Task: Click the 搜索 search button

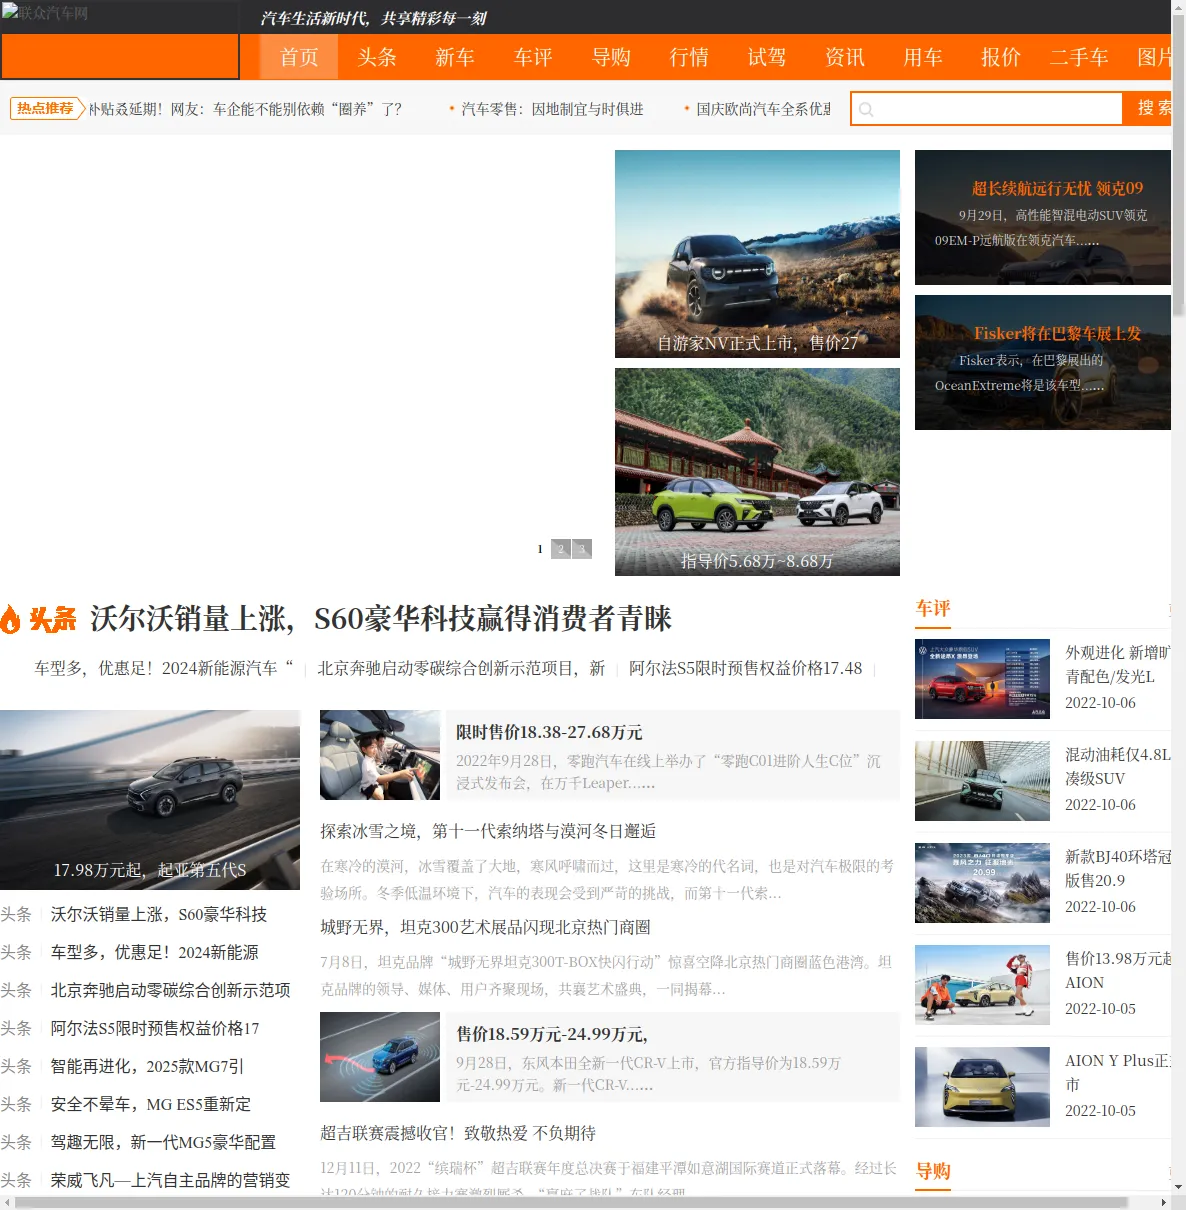Action: (1148, 108)
